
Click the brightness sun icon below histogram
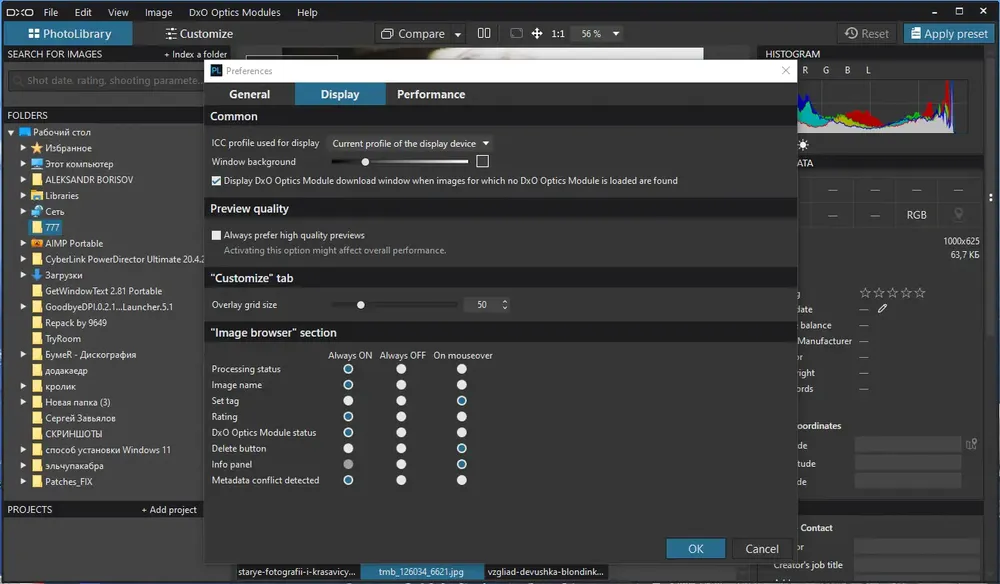803,145
